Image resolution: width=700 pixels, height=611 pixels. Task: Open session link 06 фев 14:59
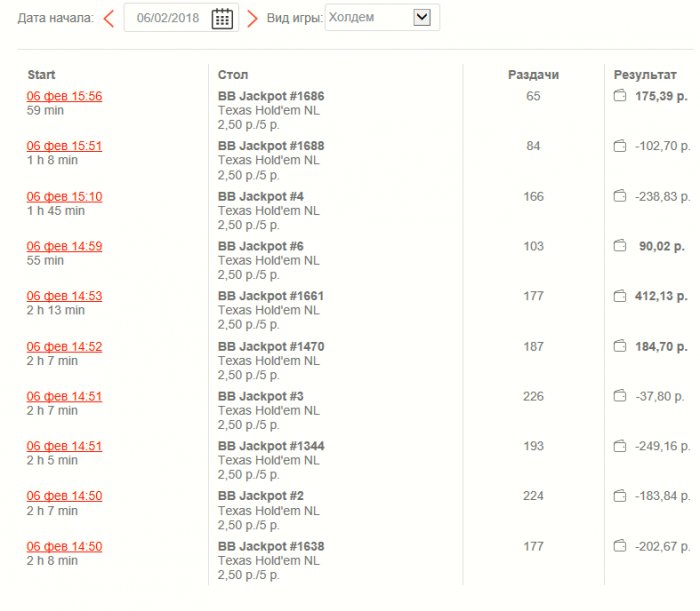64,246
